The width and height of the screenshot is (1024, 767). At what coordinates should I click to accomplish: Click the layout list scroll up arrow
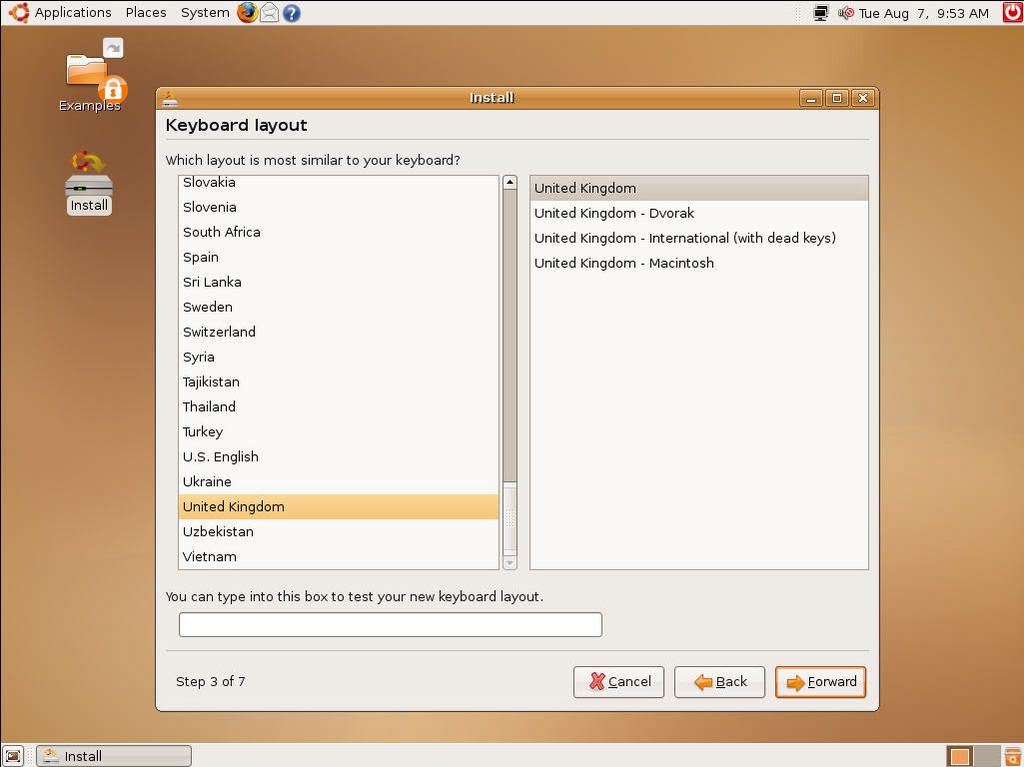pos(510,182)
